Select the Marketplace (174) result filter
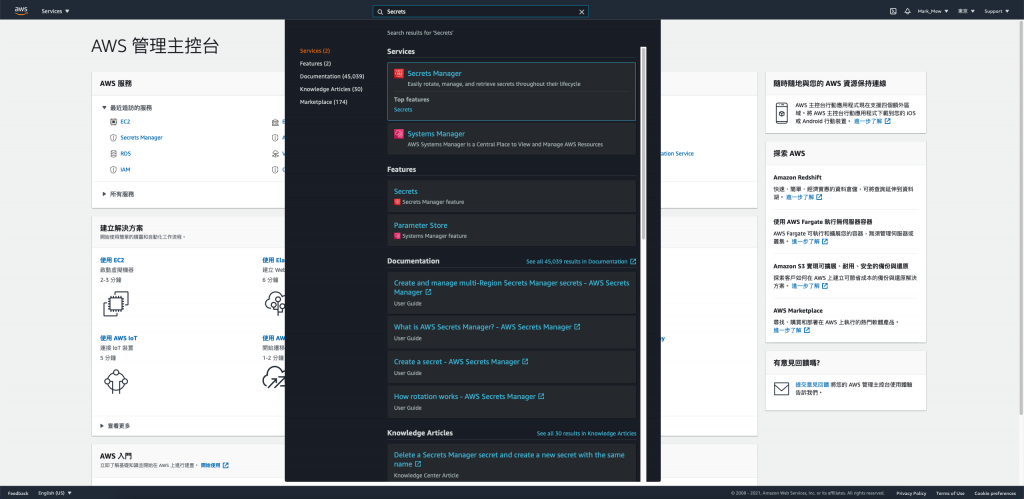Image resolution: width=1024 pixels, height=499 pixels. pyautogui.click(x=323, y=102)
